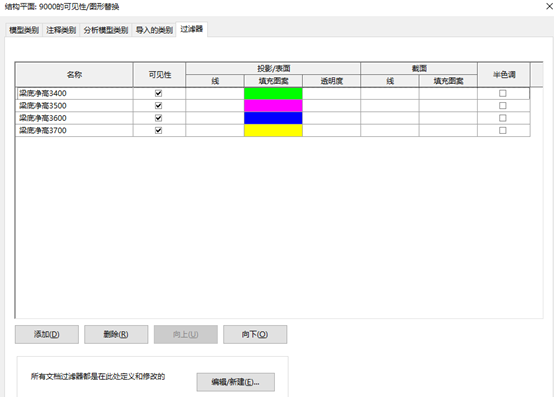
Task: Open magenta fill pattern swatch for 梁底净高3500
Action: pos(273,106)
